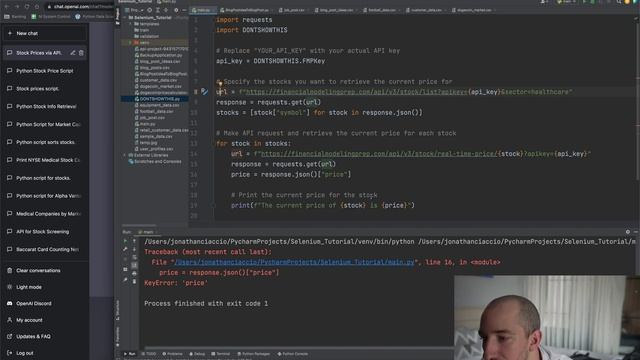
Task: Focus the chat.openai.com address bar
Action: point(80,7)
